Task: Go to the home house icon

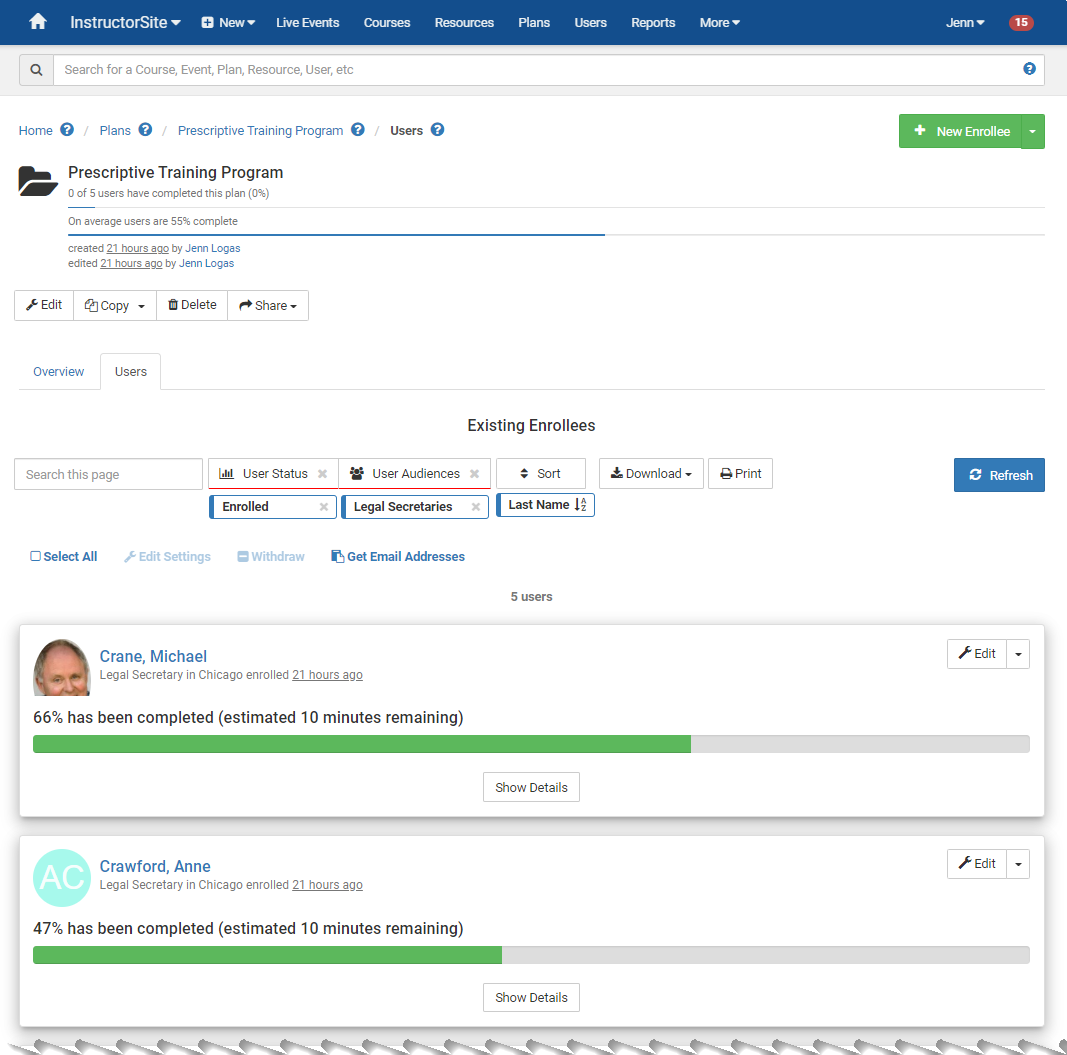Action: coord(38,22)
